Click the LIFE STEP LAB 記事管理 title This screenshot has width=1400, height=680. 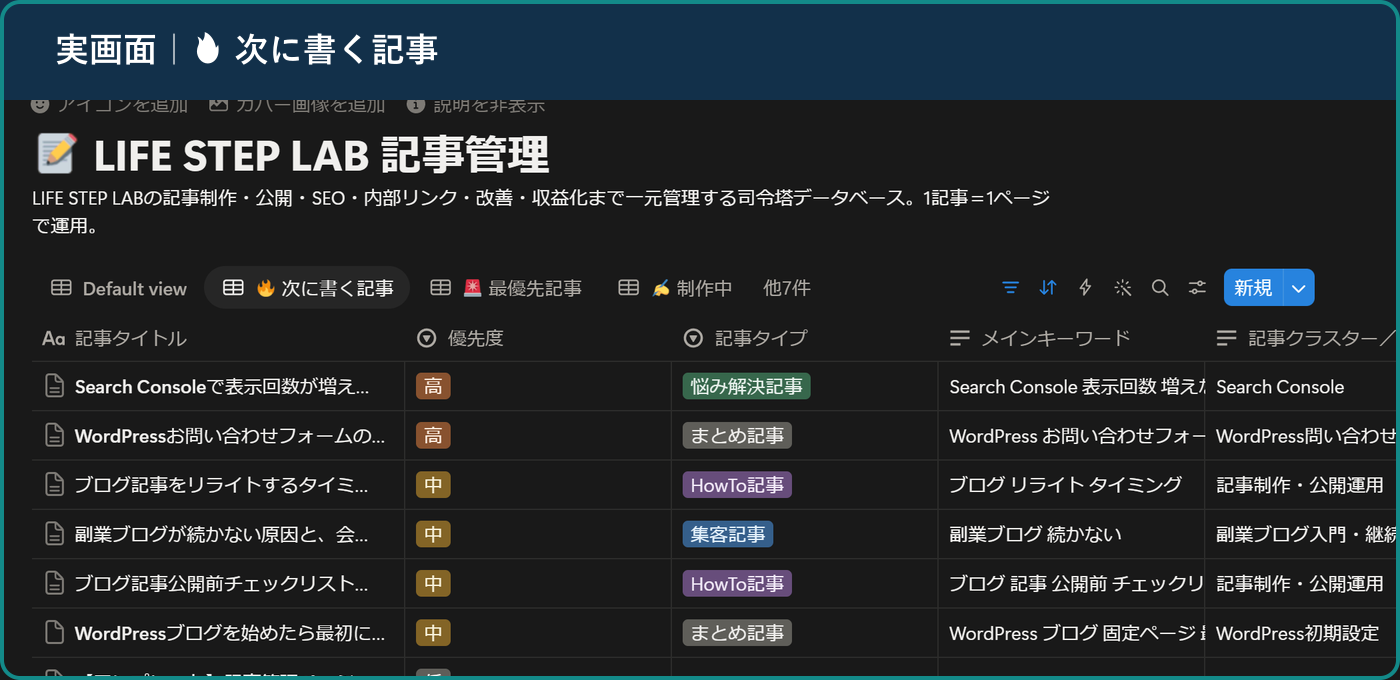(x=321, y=155)
